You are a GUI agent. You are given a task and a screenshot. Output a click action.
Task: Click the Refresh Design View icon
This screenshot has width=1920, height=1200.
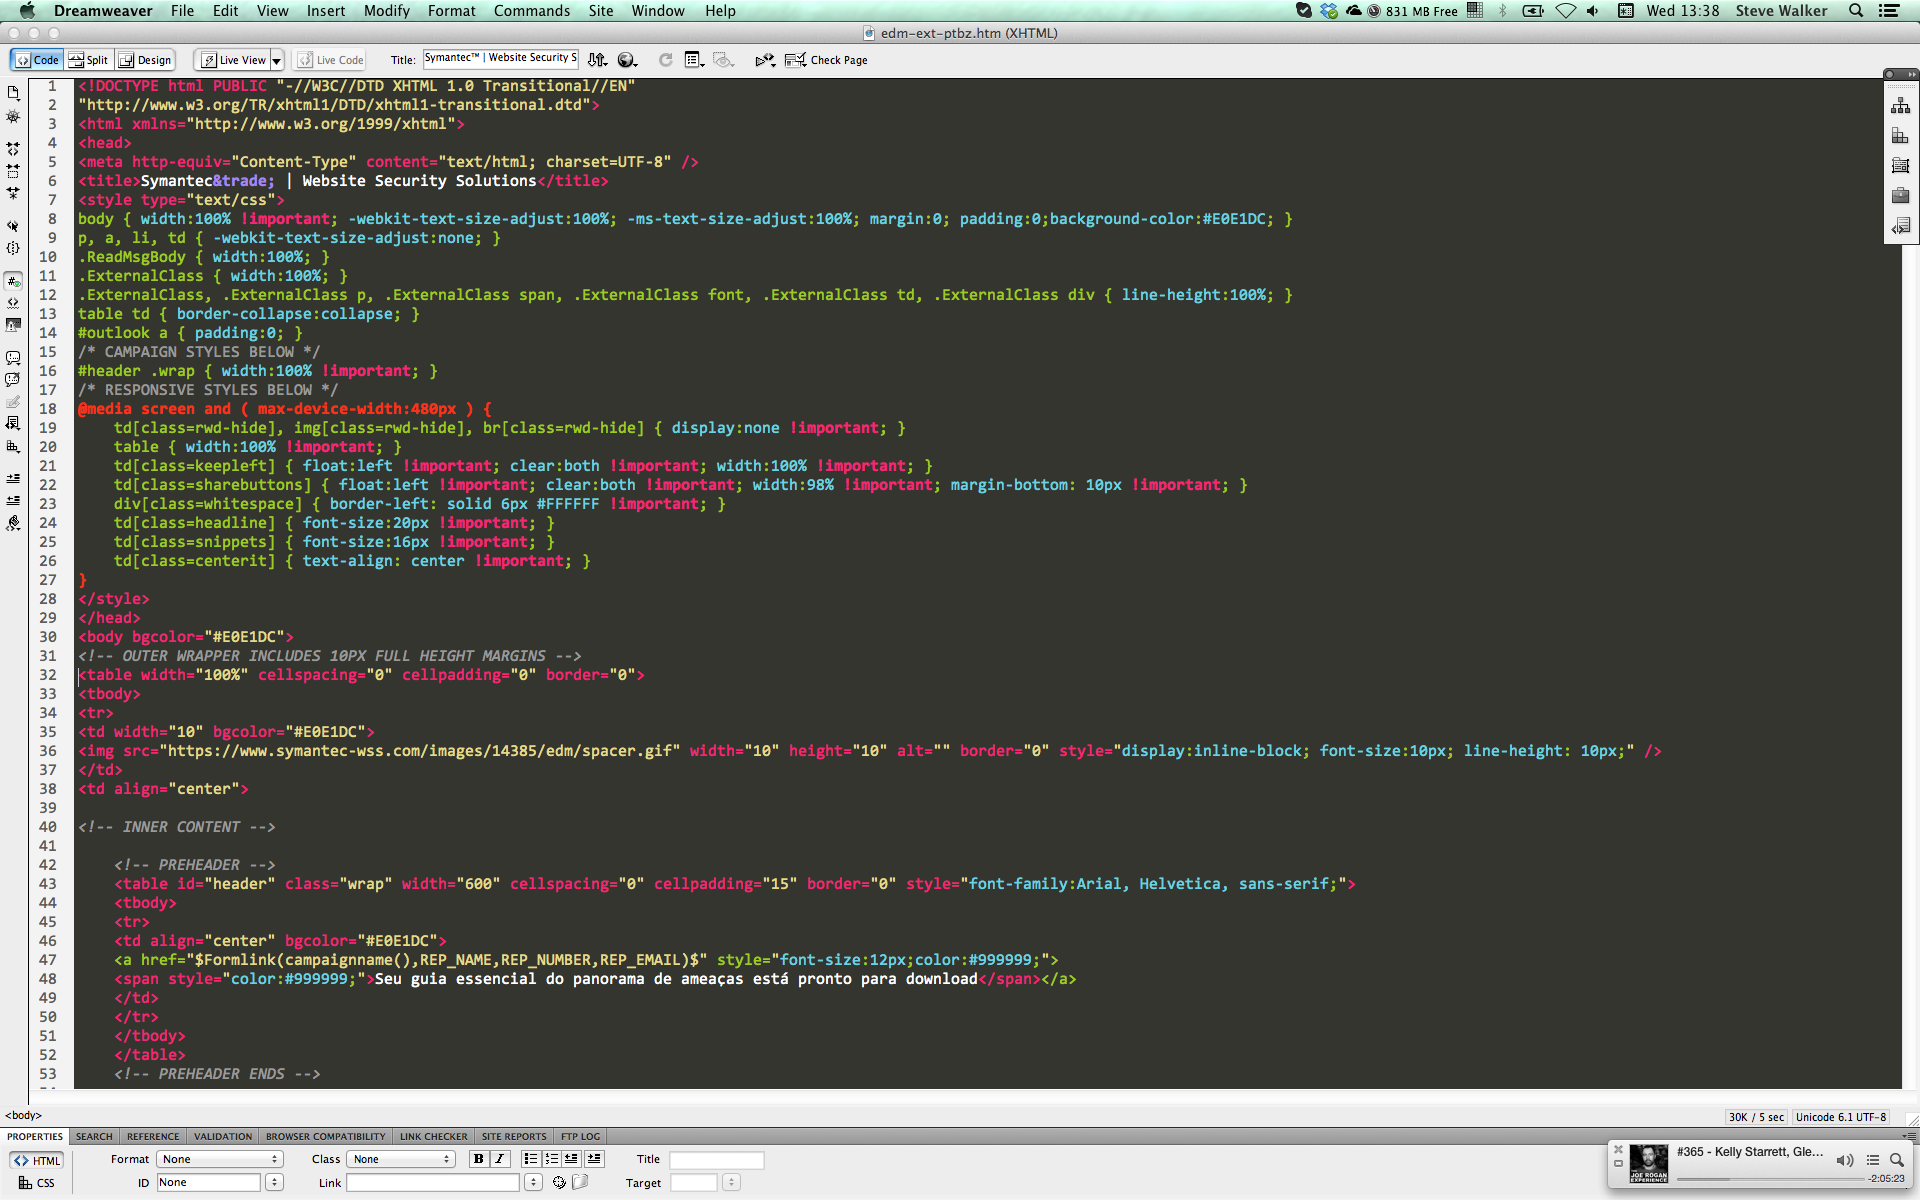(665, 60)
